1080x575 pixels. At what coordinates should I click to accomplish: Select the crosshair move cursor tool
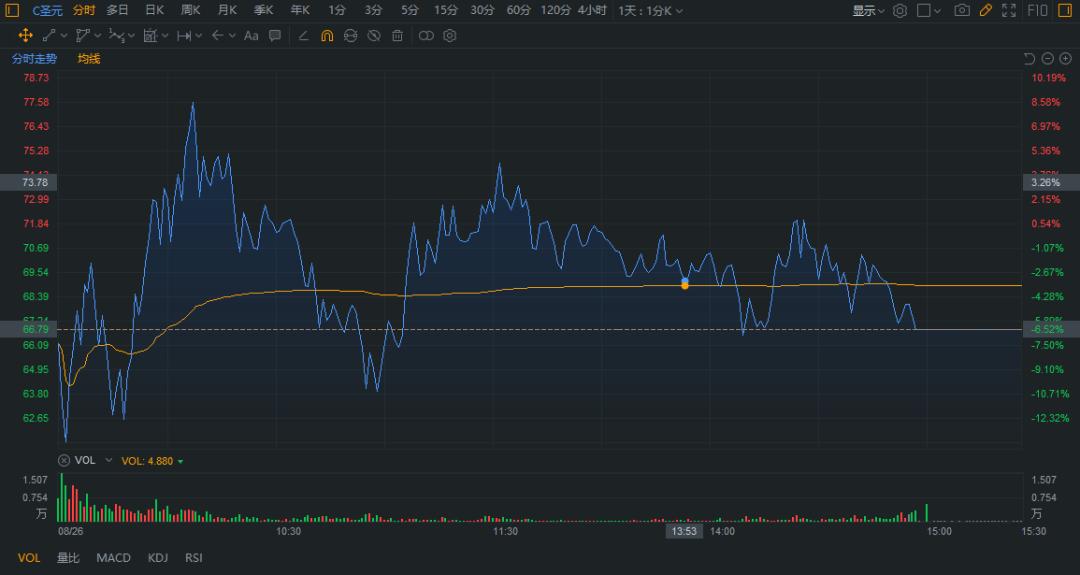tap(26, 35)
